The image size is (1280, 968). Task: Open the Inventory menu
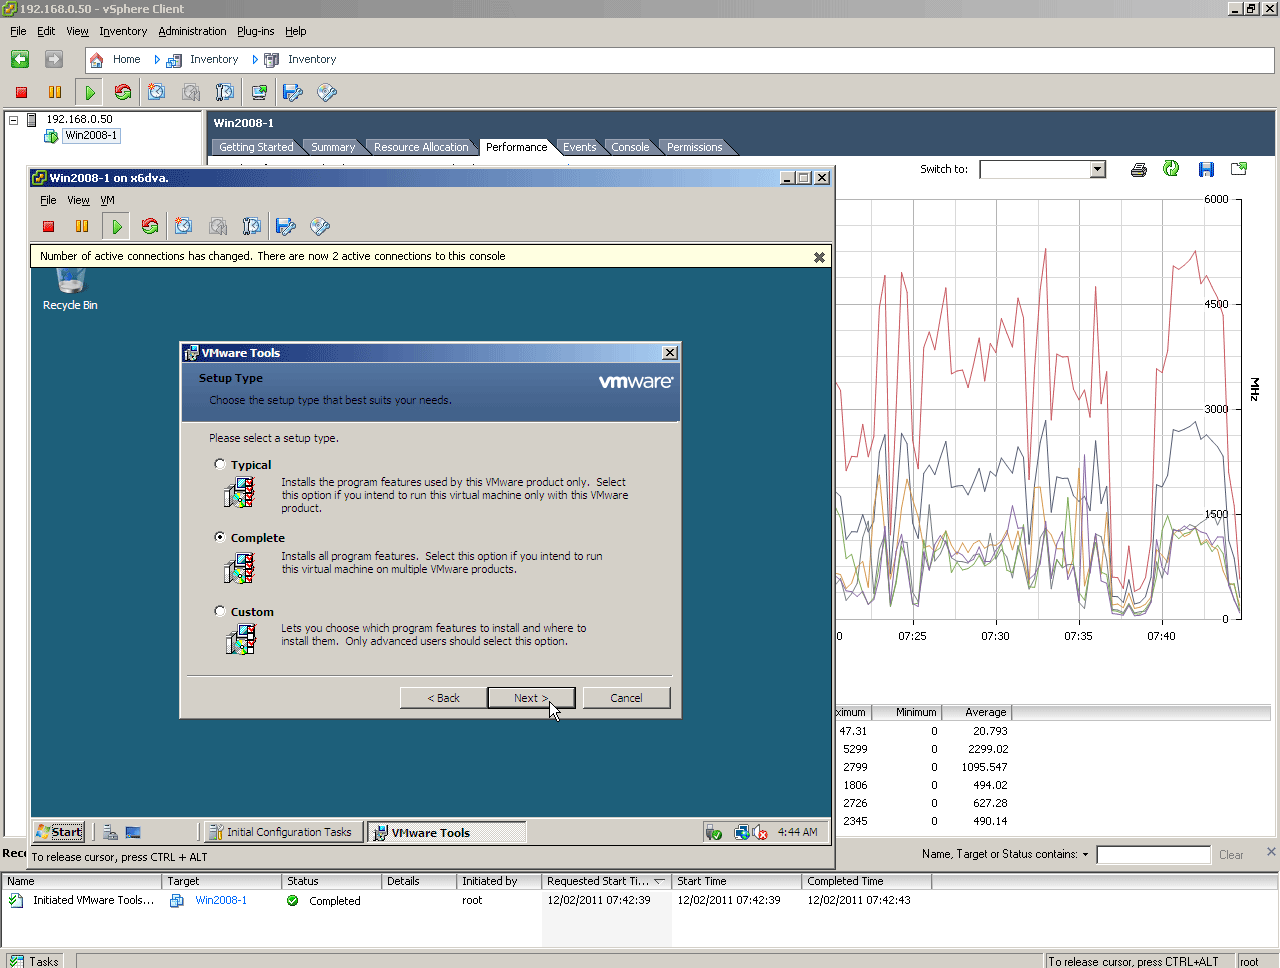point(123,31)
